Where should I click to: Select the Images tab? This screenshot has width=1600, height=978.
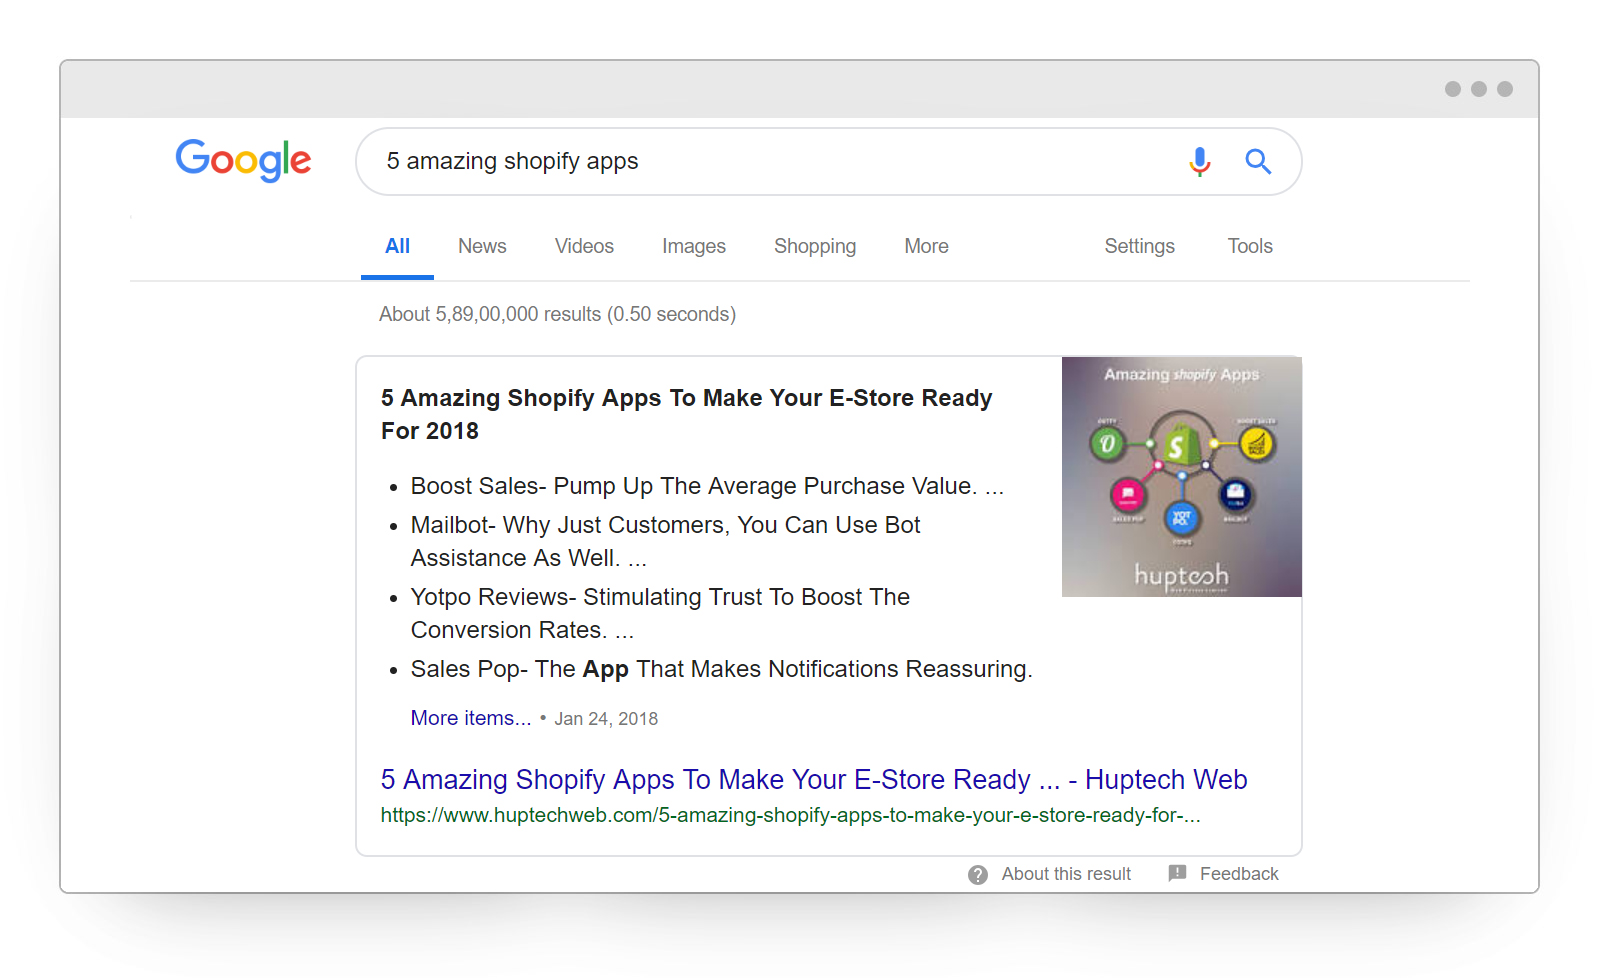(693, 246)
